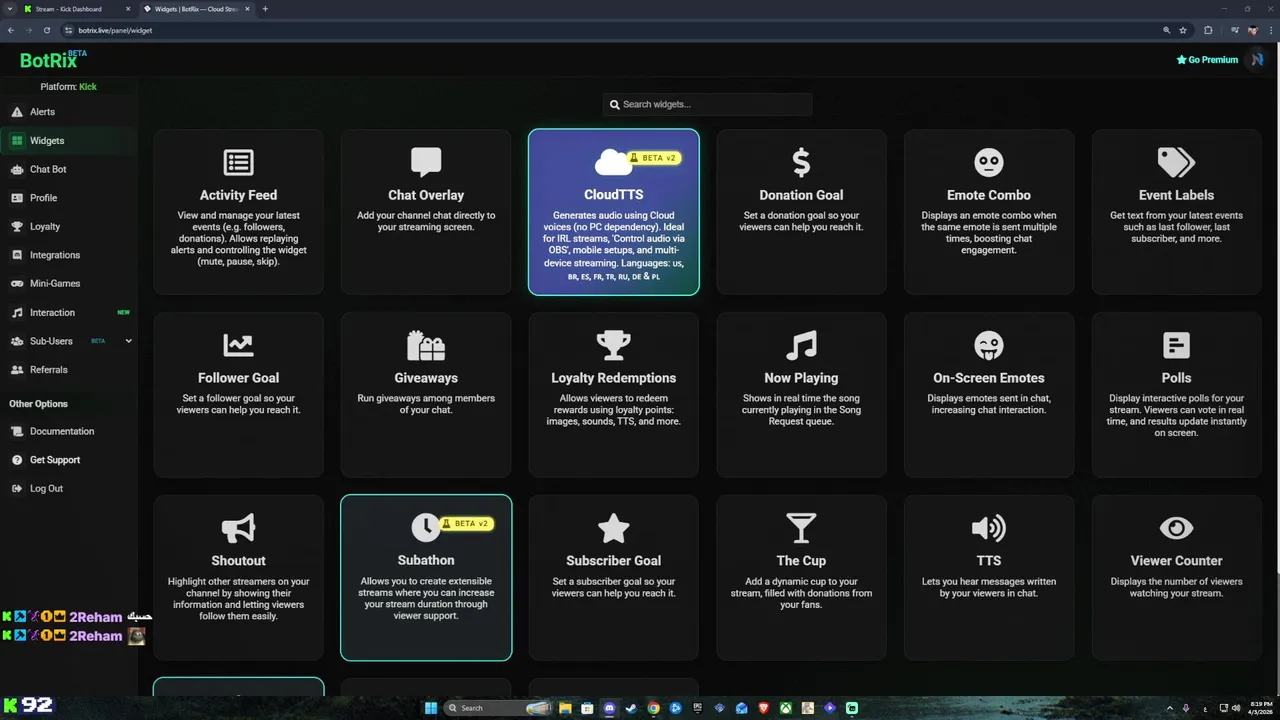
Task: Click the Subathon BETA v2 badge
Action: pos(468,523)
